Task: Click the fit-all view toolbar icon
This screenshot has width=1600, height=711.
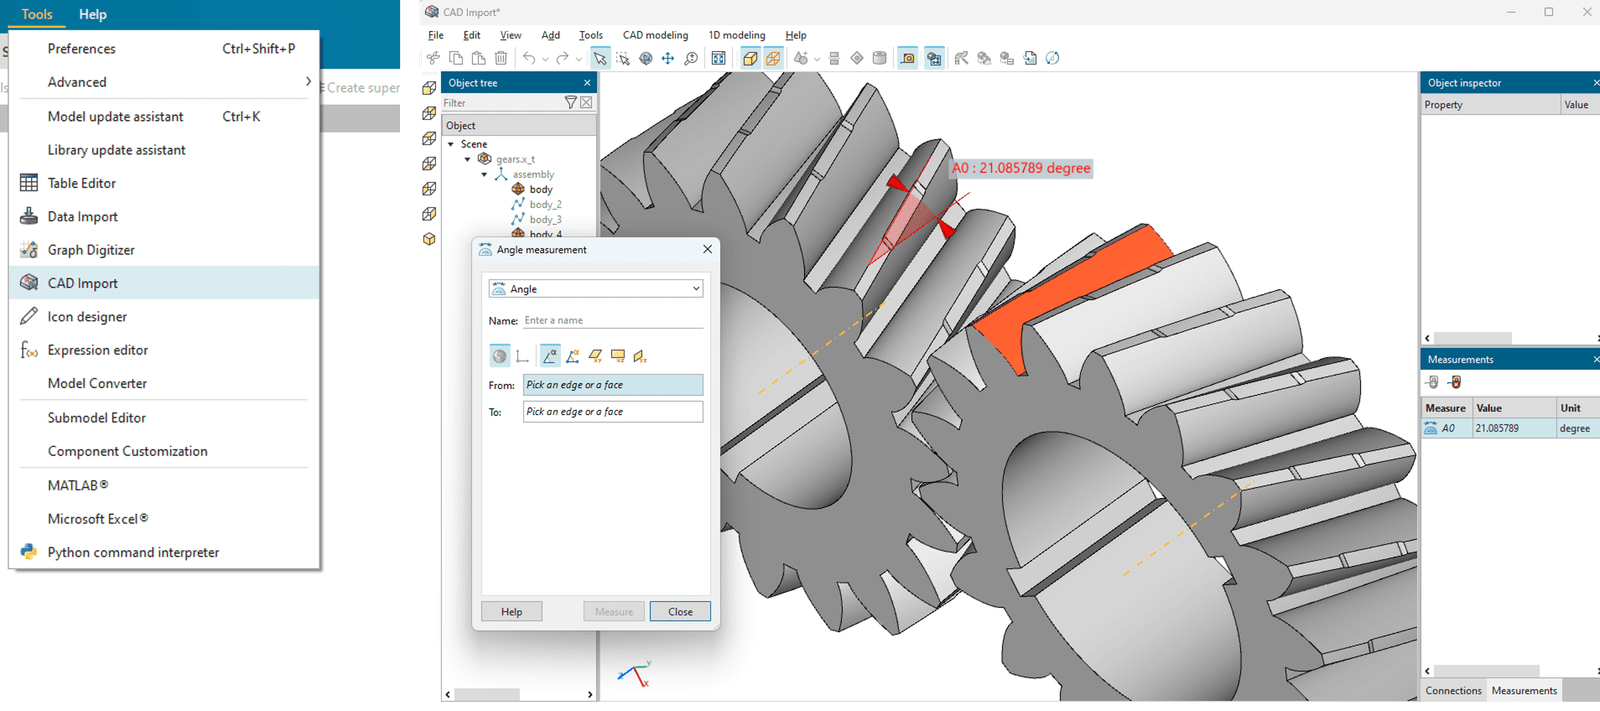Action: 718,58
